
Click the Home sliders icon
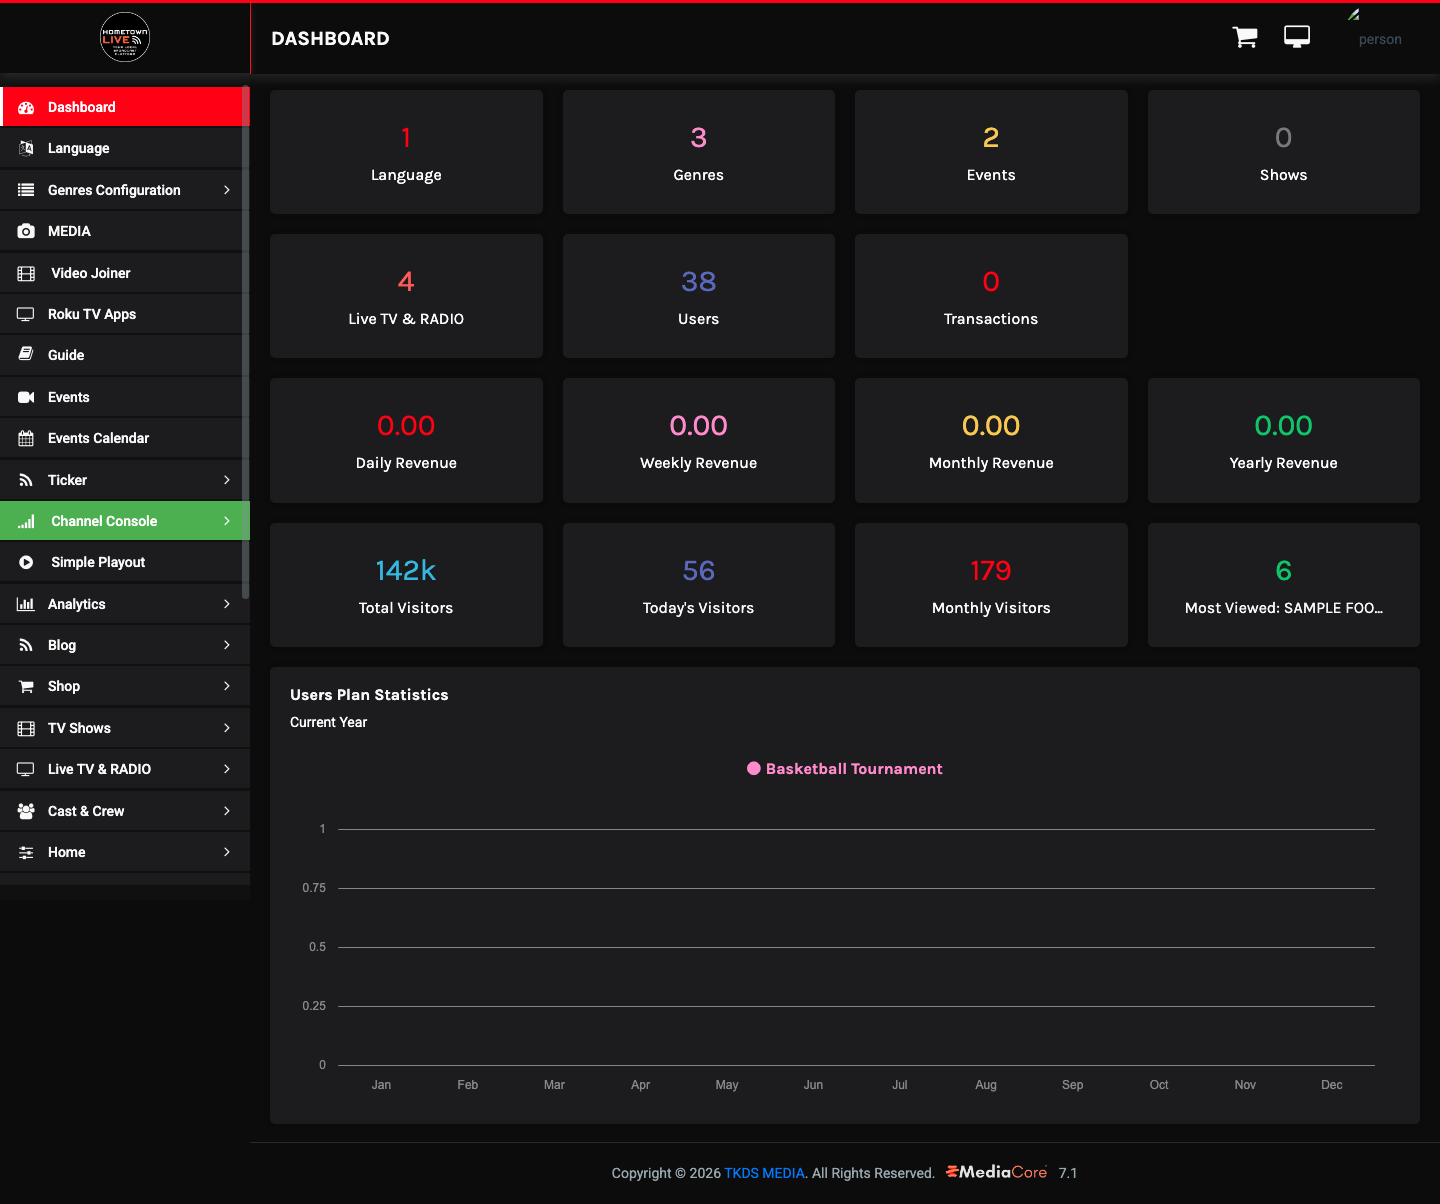point(26,852)
